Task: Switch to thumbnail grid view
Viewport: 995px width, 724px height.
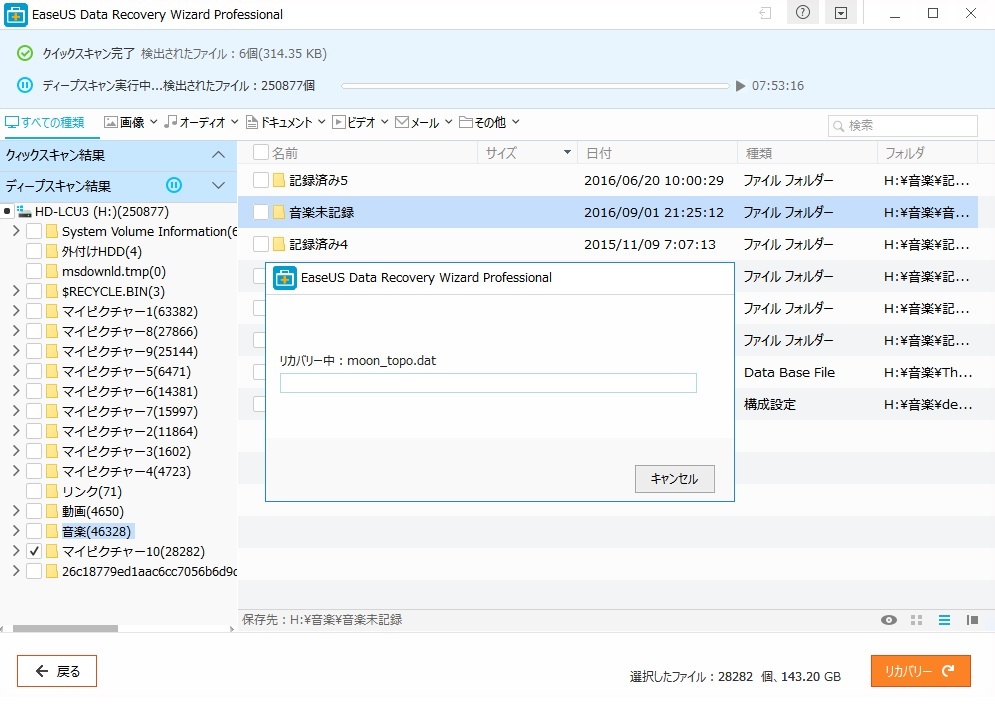Action: (x=916, y=620)
